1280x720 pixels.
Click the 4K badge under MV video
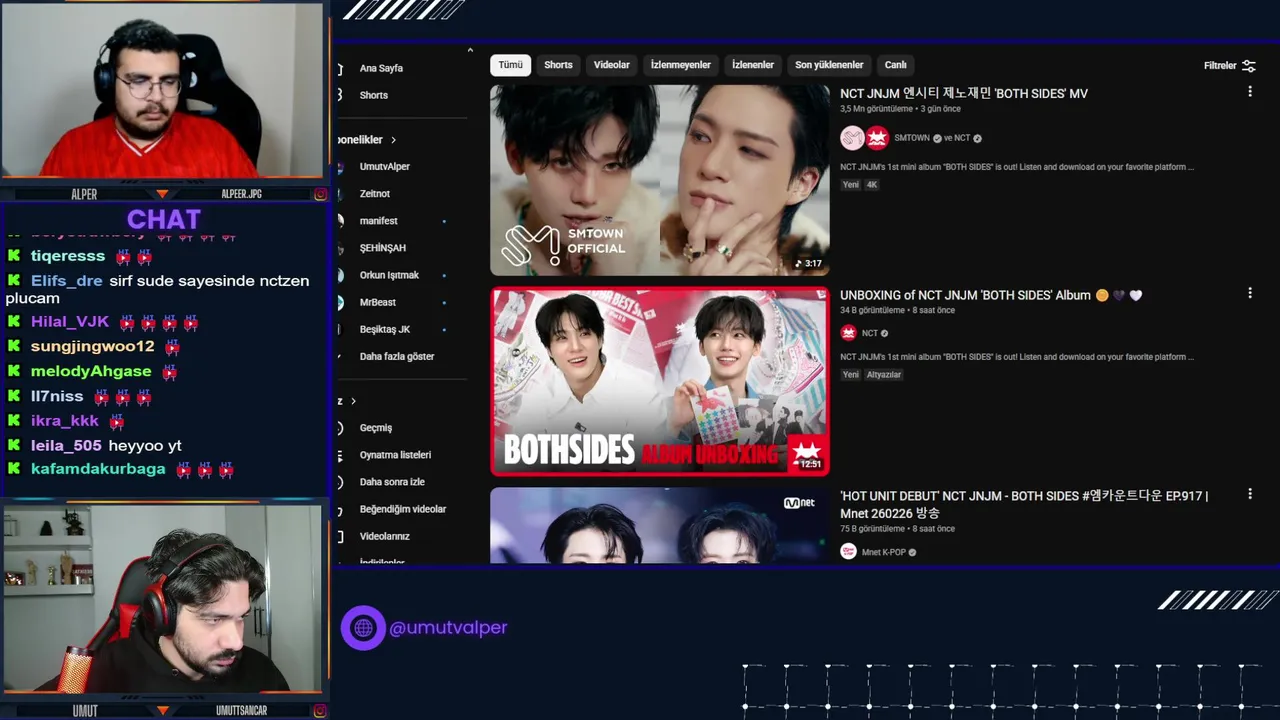pos(872,185)
